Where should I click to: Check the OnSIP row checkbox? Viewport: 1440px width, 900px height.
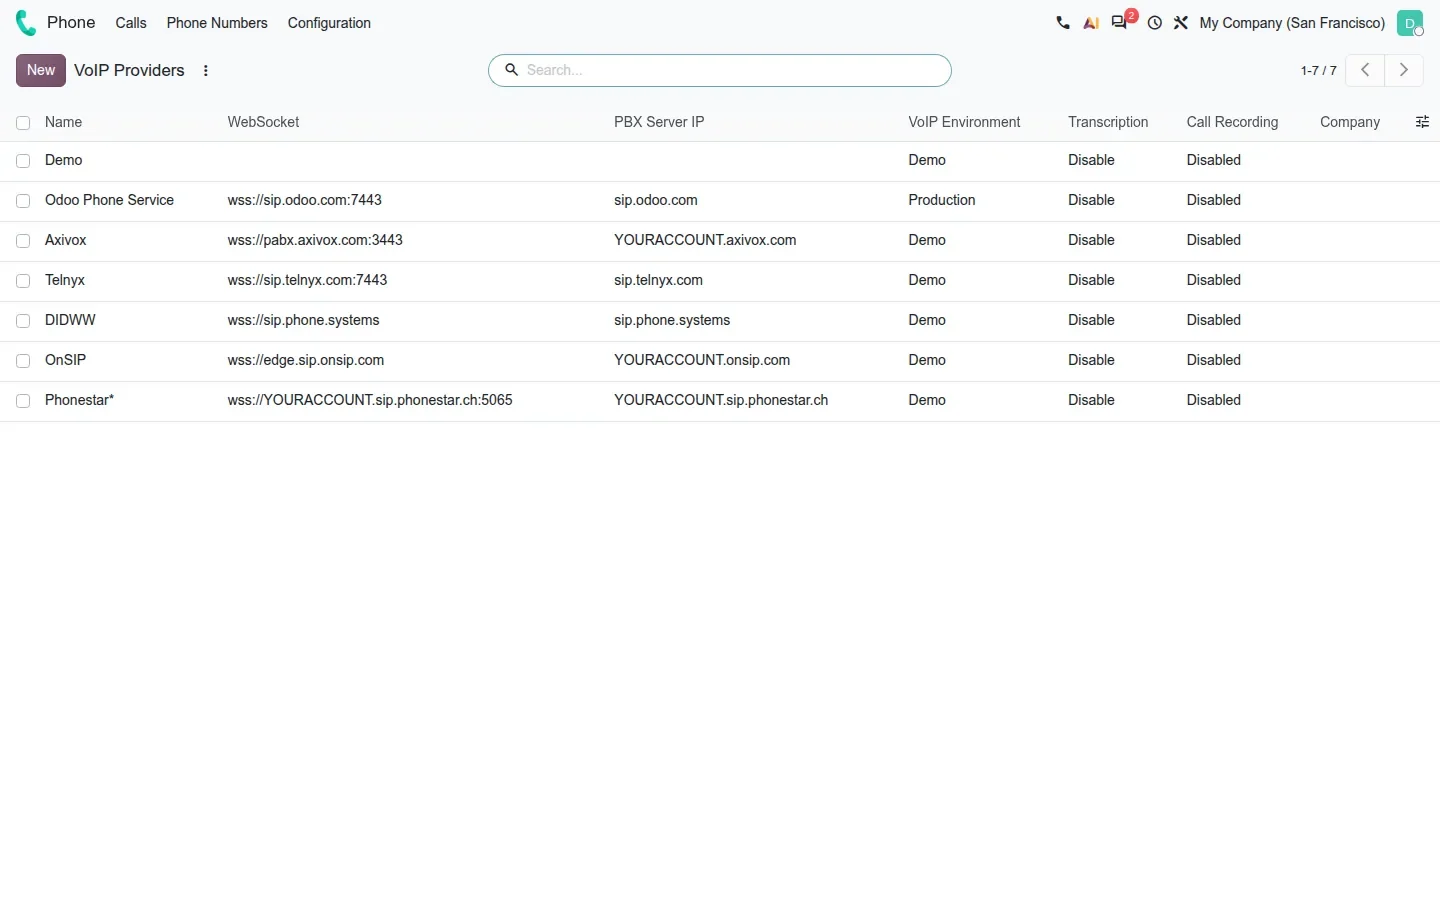click(x=23, y=361)
